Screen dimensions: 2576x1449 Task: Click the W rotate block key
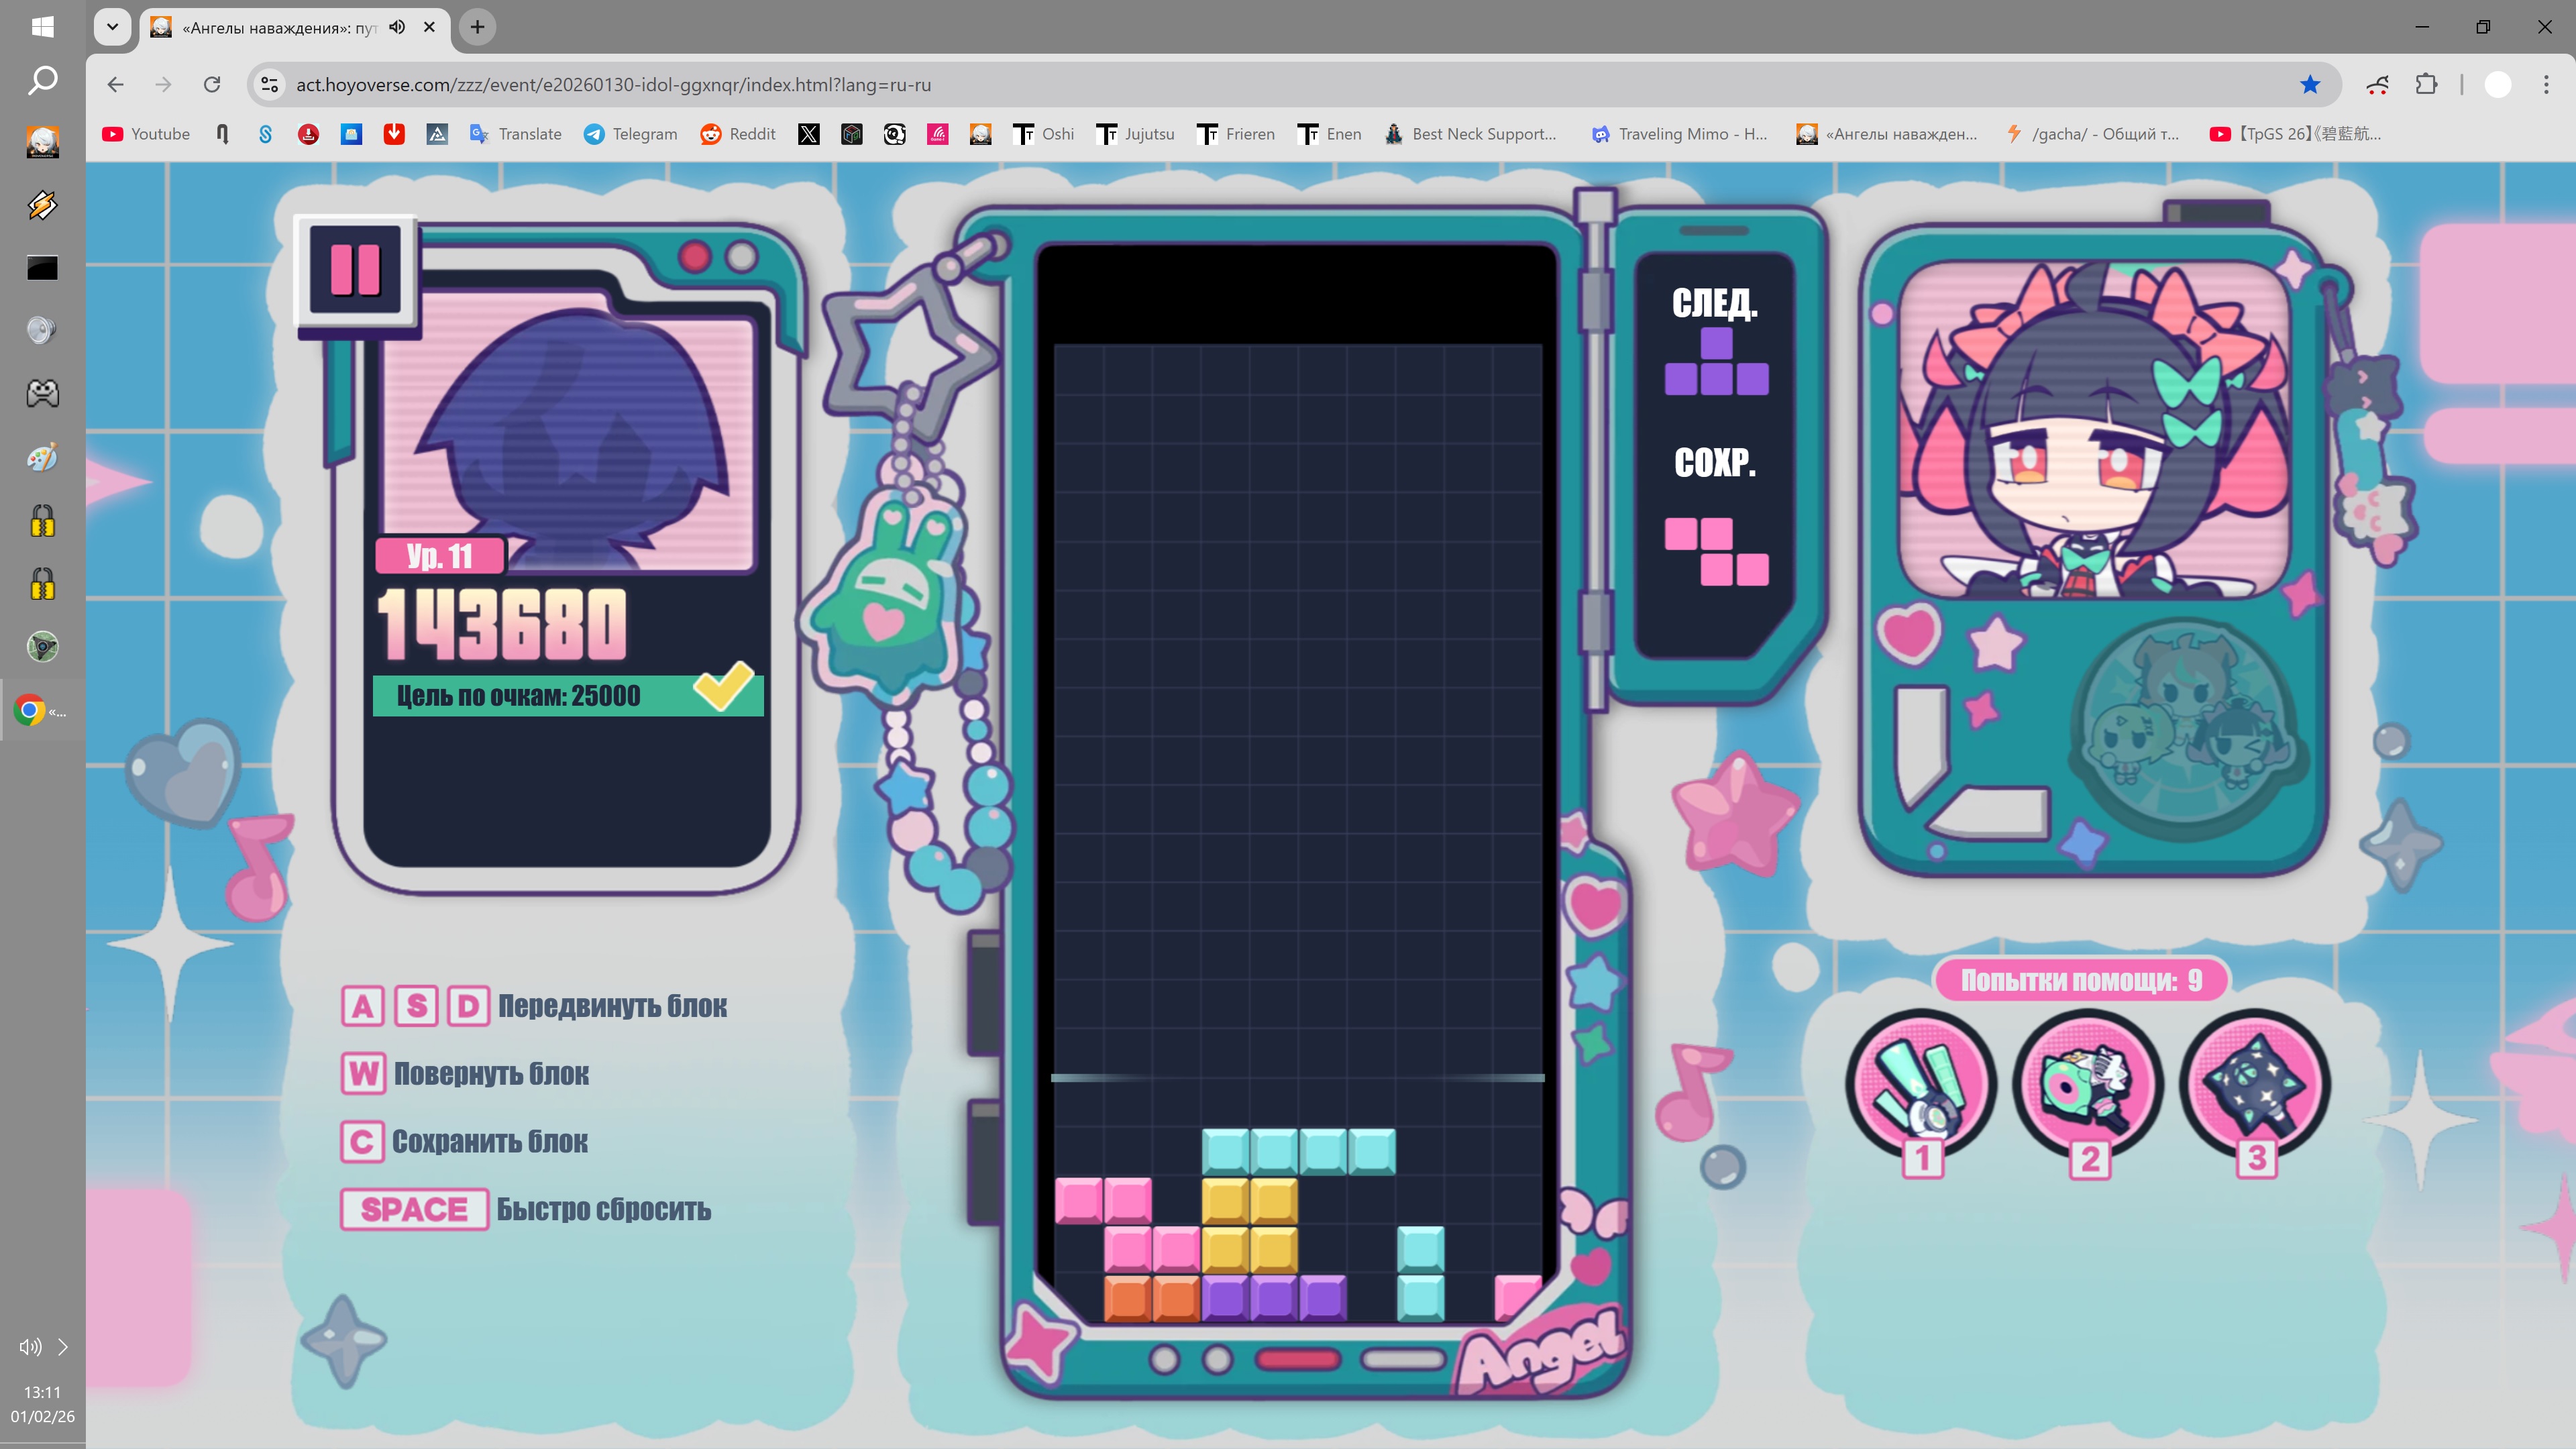click(363, 1074)
